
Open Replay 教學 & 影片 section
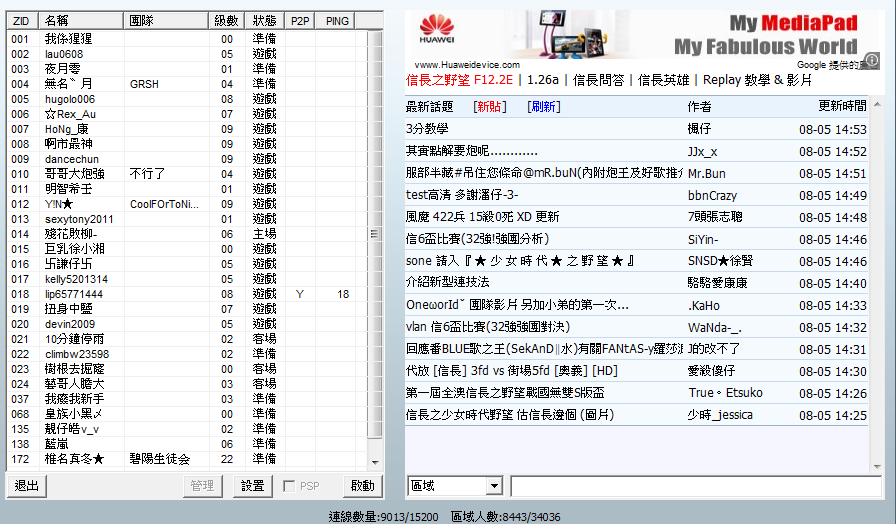[x=757, y=80]
